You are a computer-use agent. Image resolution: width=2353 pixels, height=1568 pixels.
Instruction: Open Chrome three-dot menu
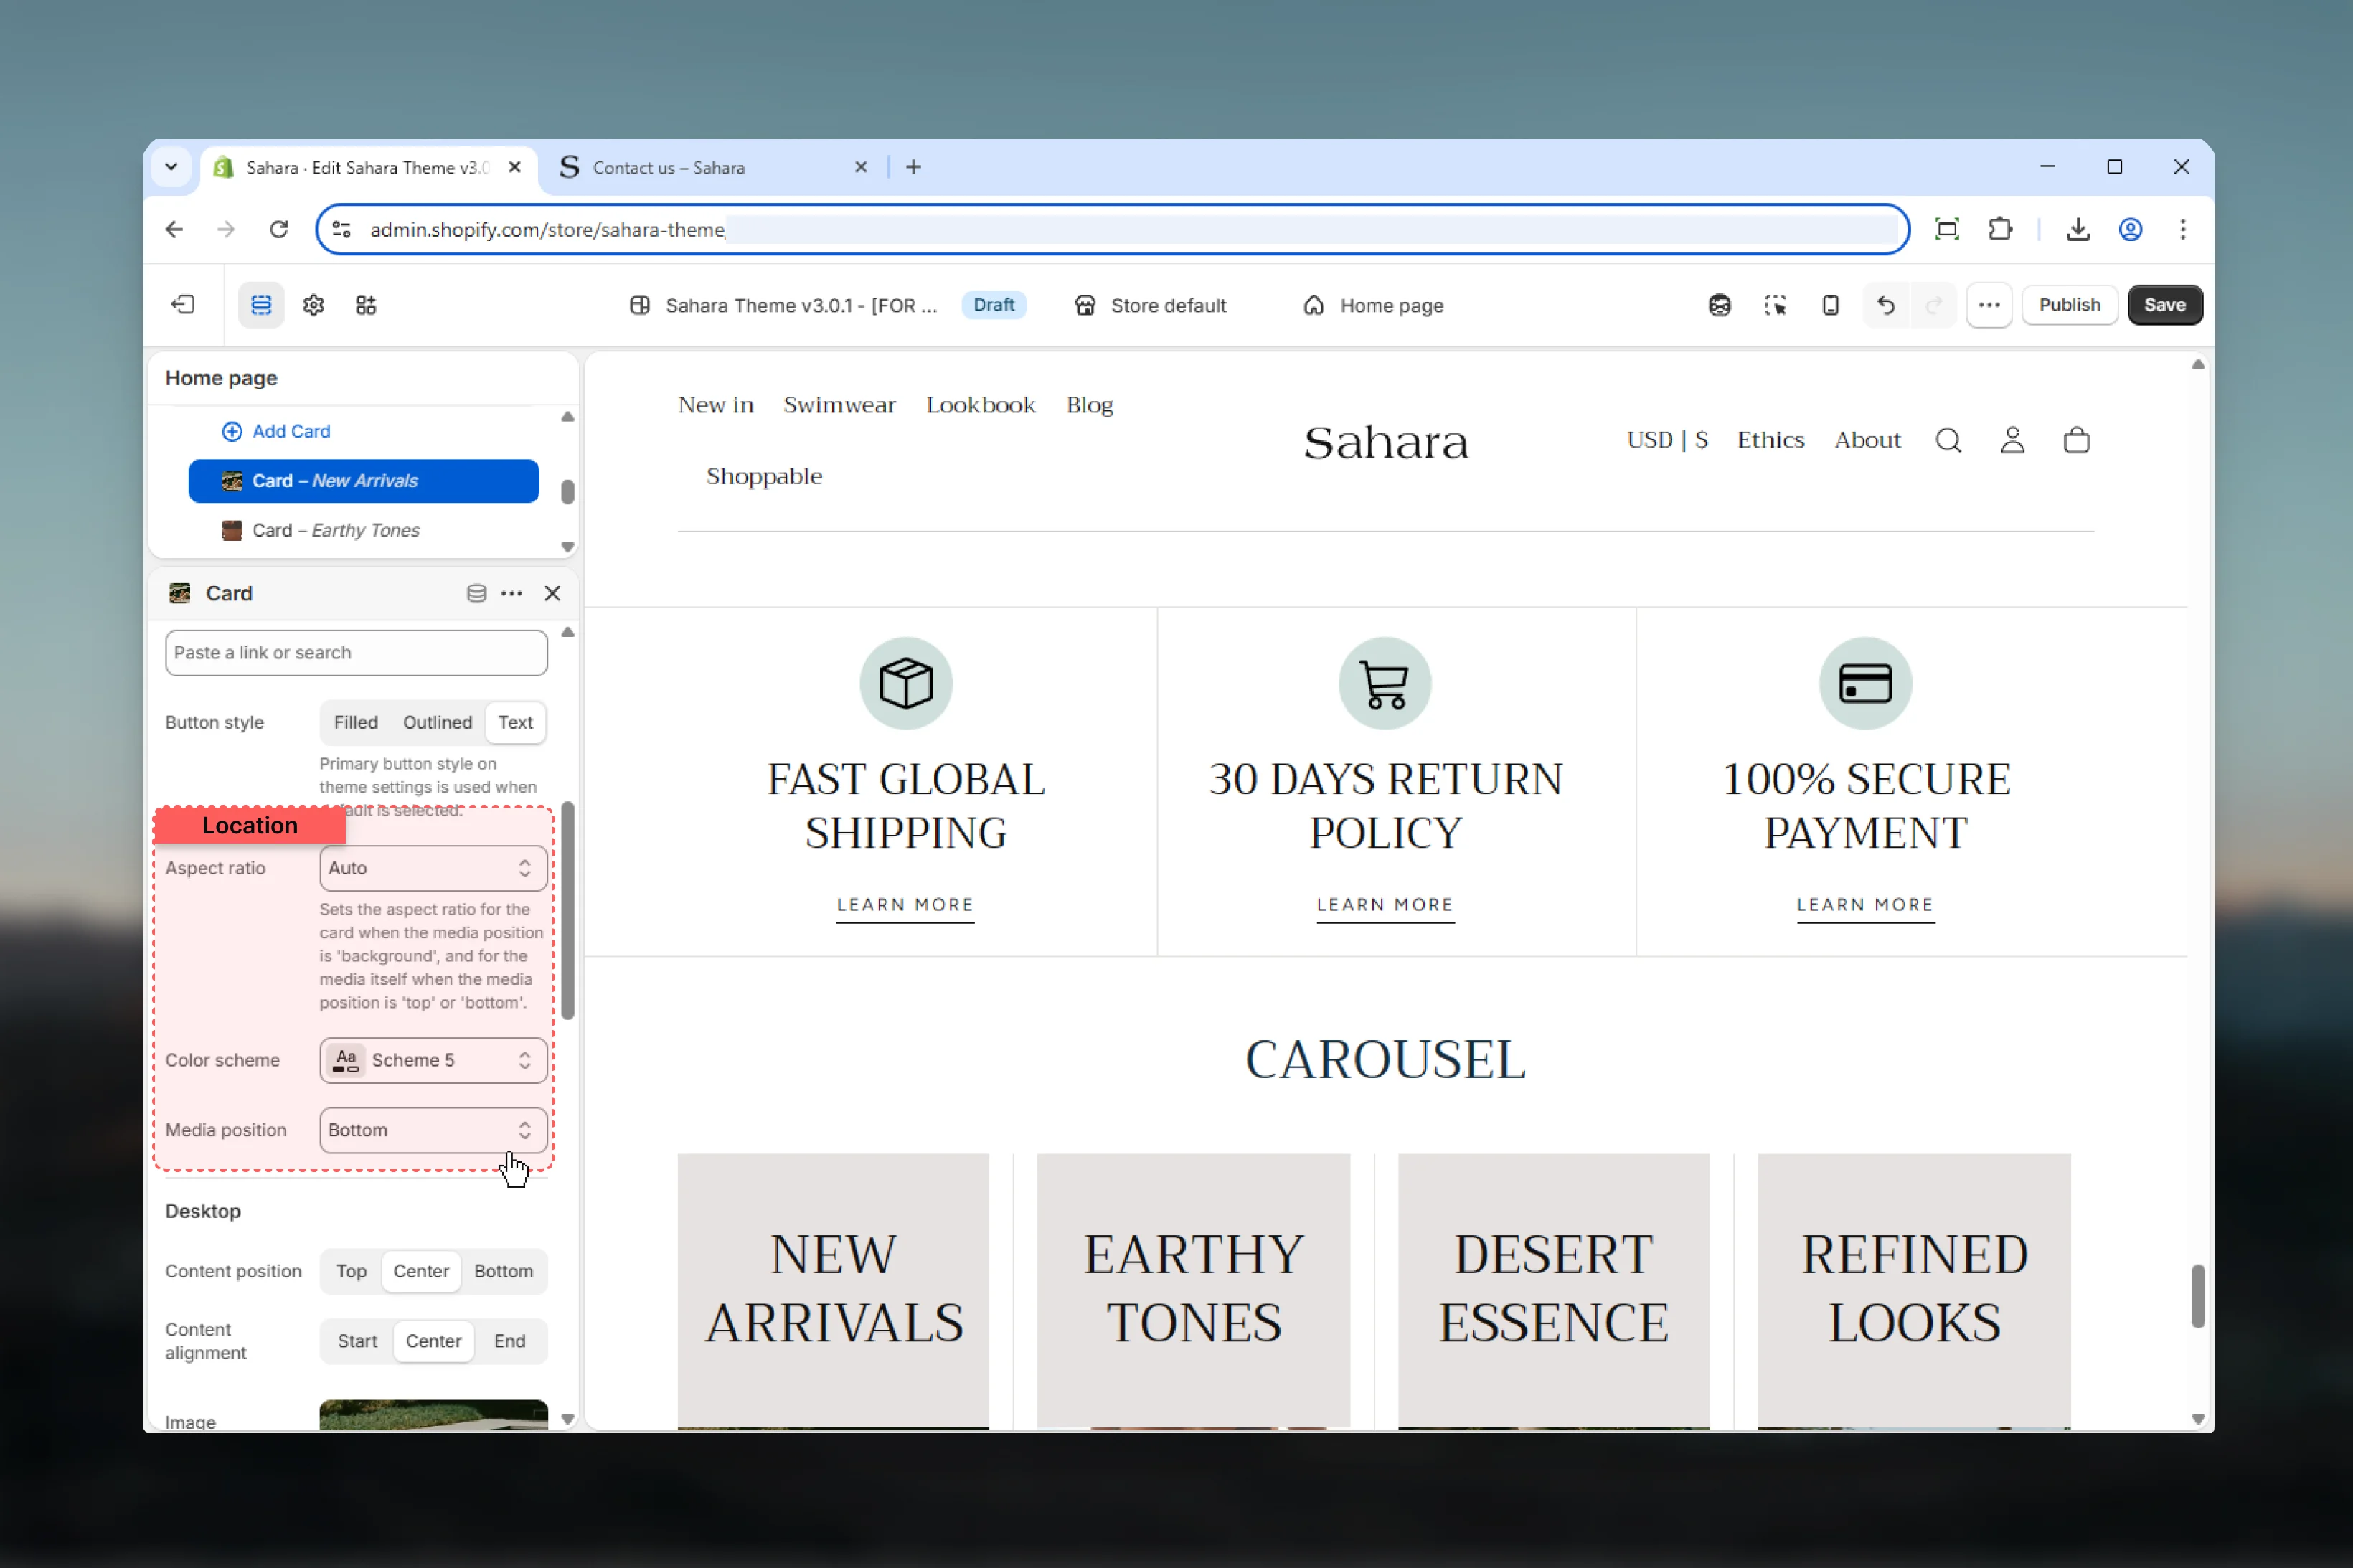2183,229
